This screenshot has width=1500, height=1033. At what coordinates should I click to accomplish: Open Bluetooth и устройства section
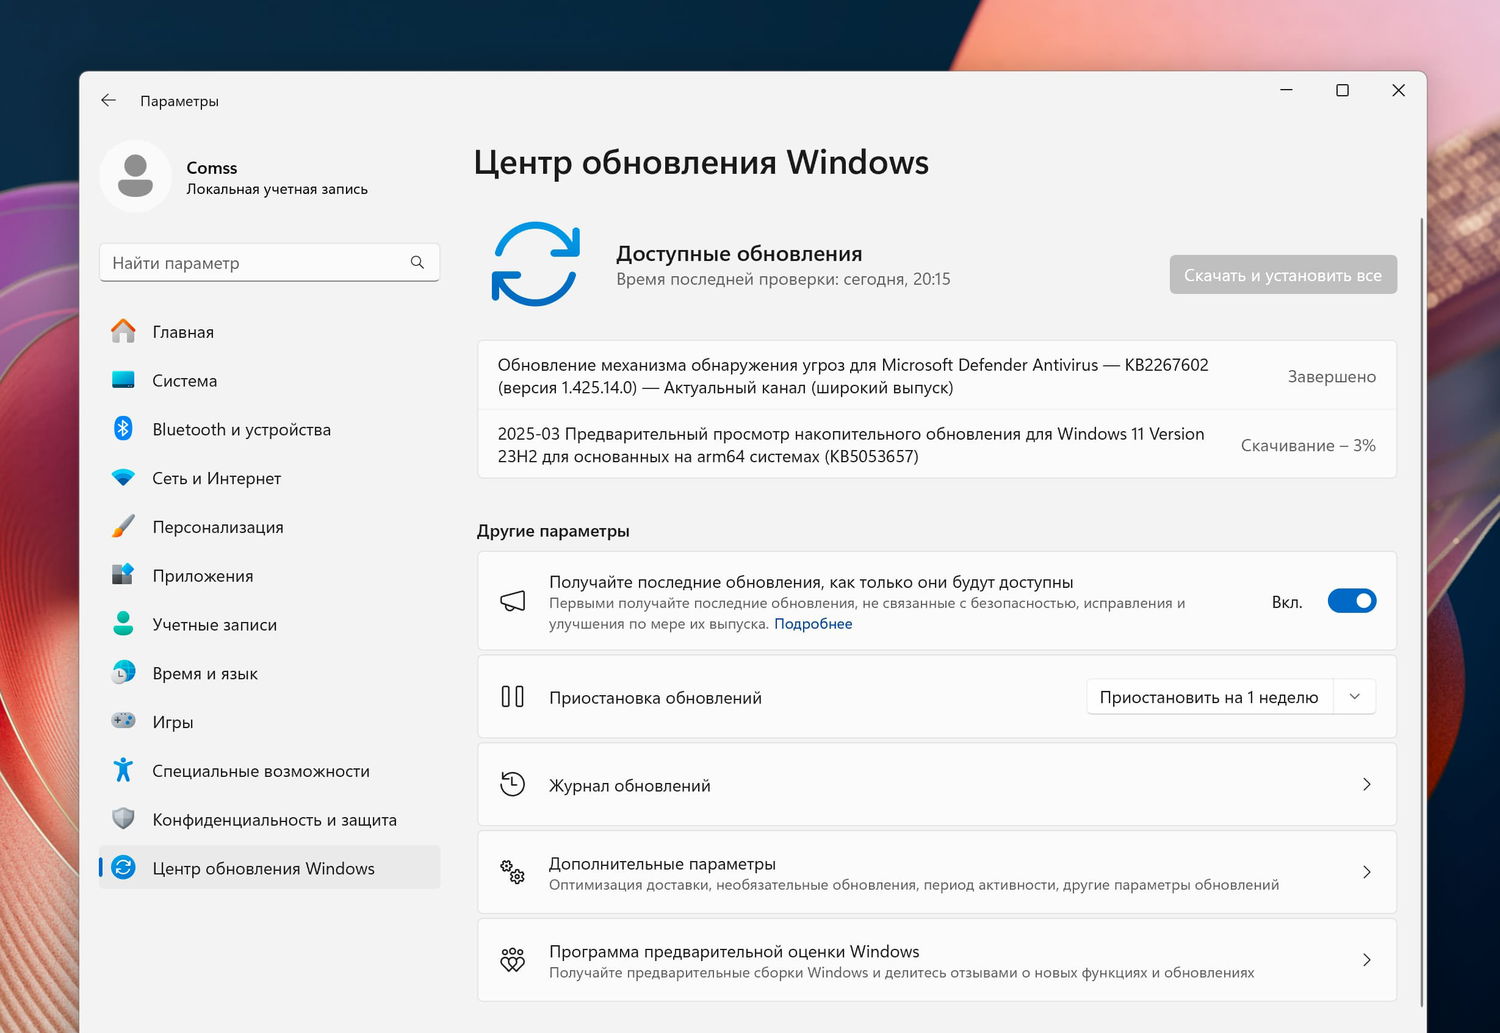point(270,430)
